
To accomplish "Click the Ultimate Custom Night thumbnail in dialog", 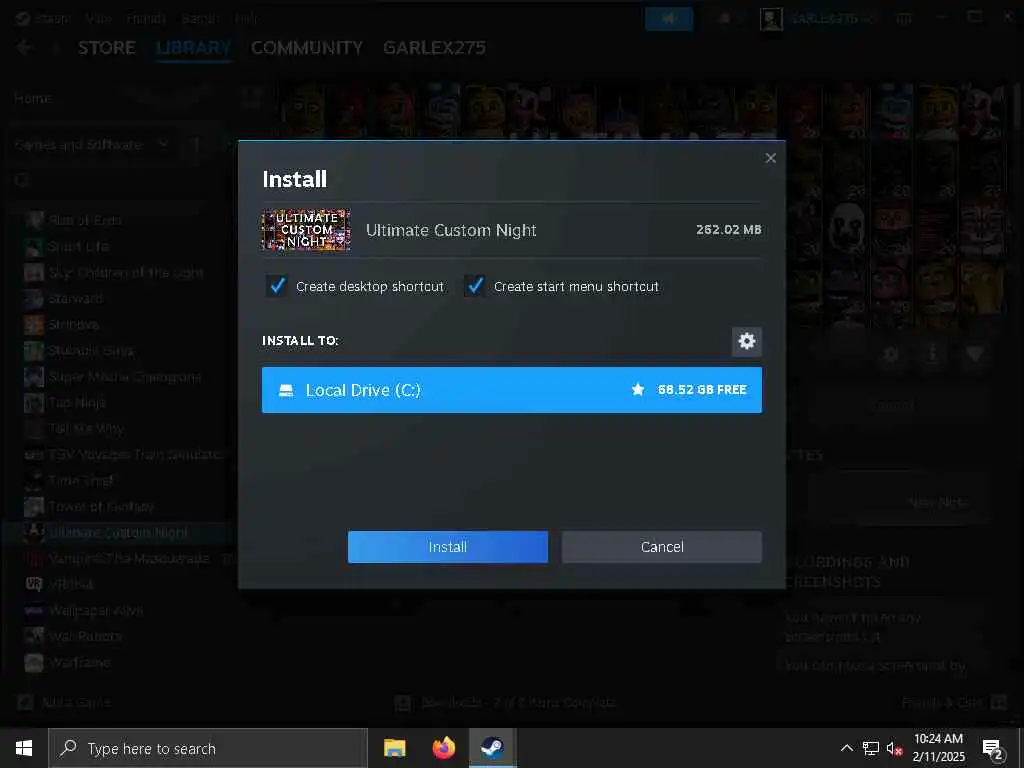I will point(306,230).
